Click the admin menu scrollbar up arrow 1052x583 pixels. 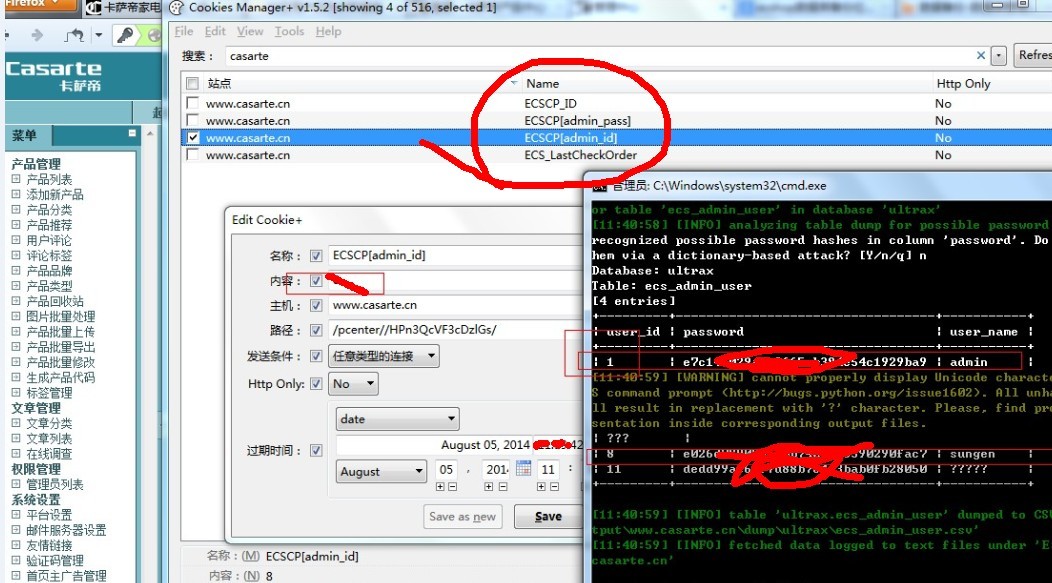coord(150,134)
